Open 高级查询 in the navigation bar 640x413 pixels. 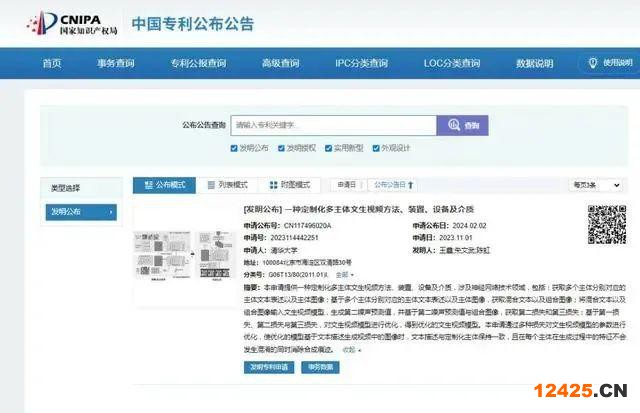pos(281,63)
